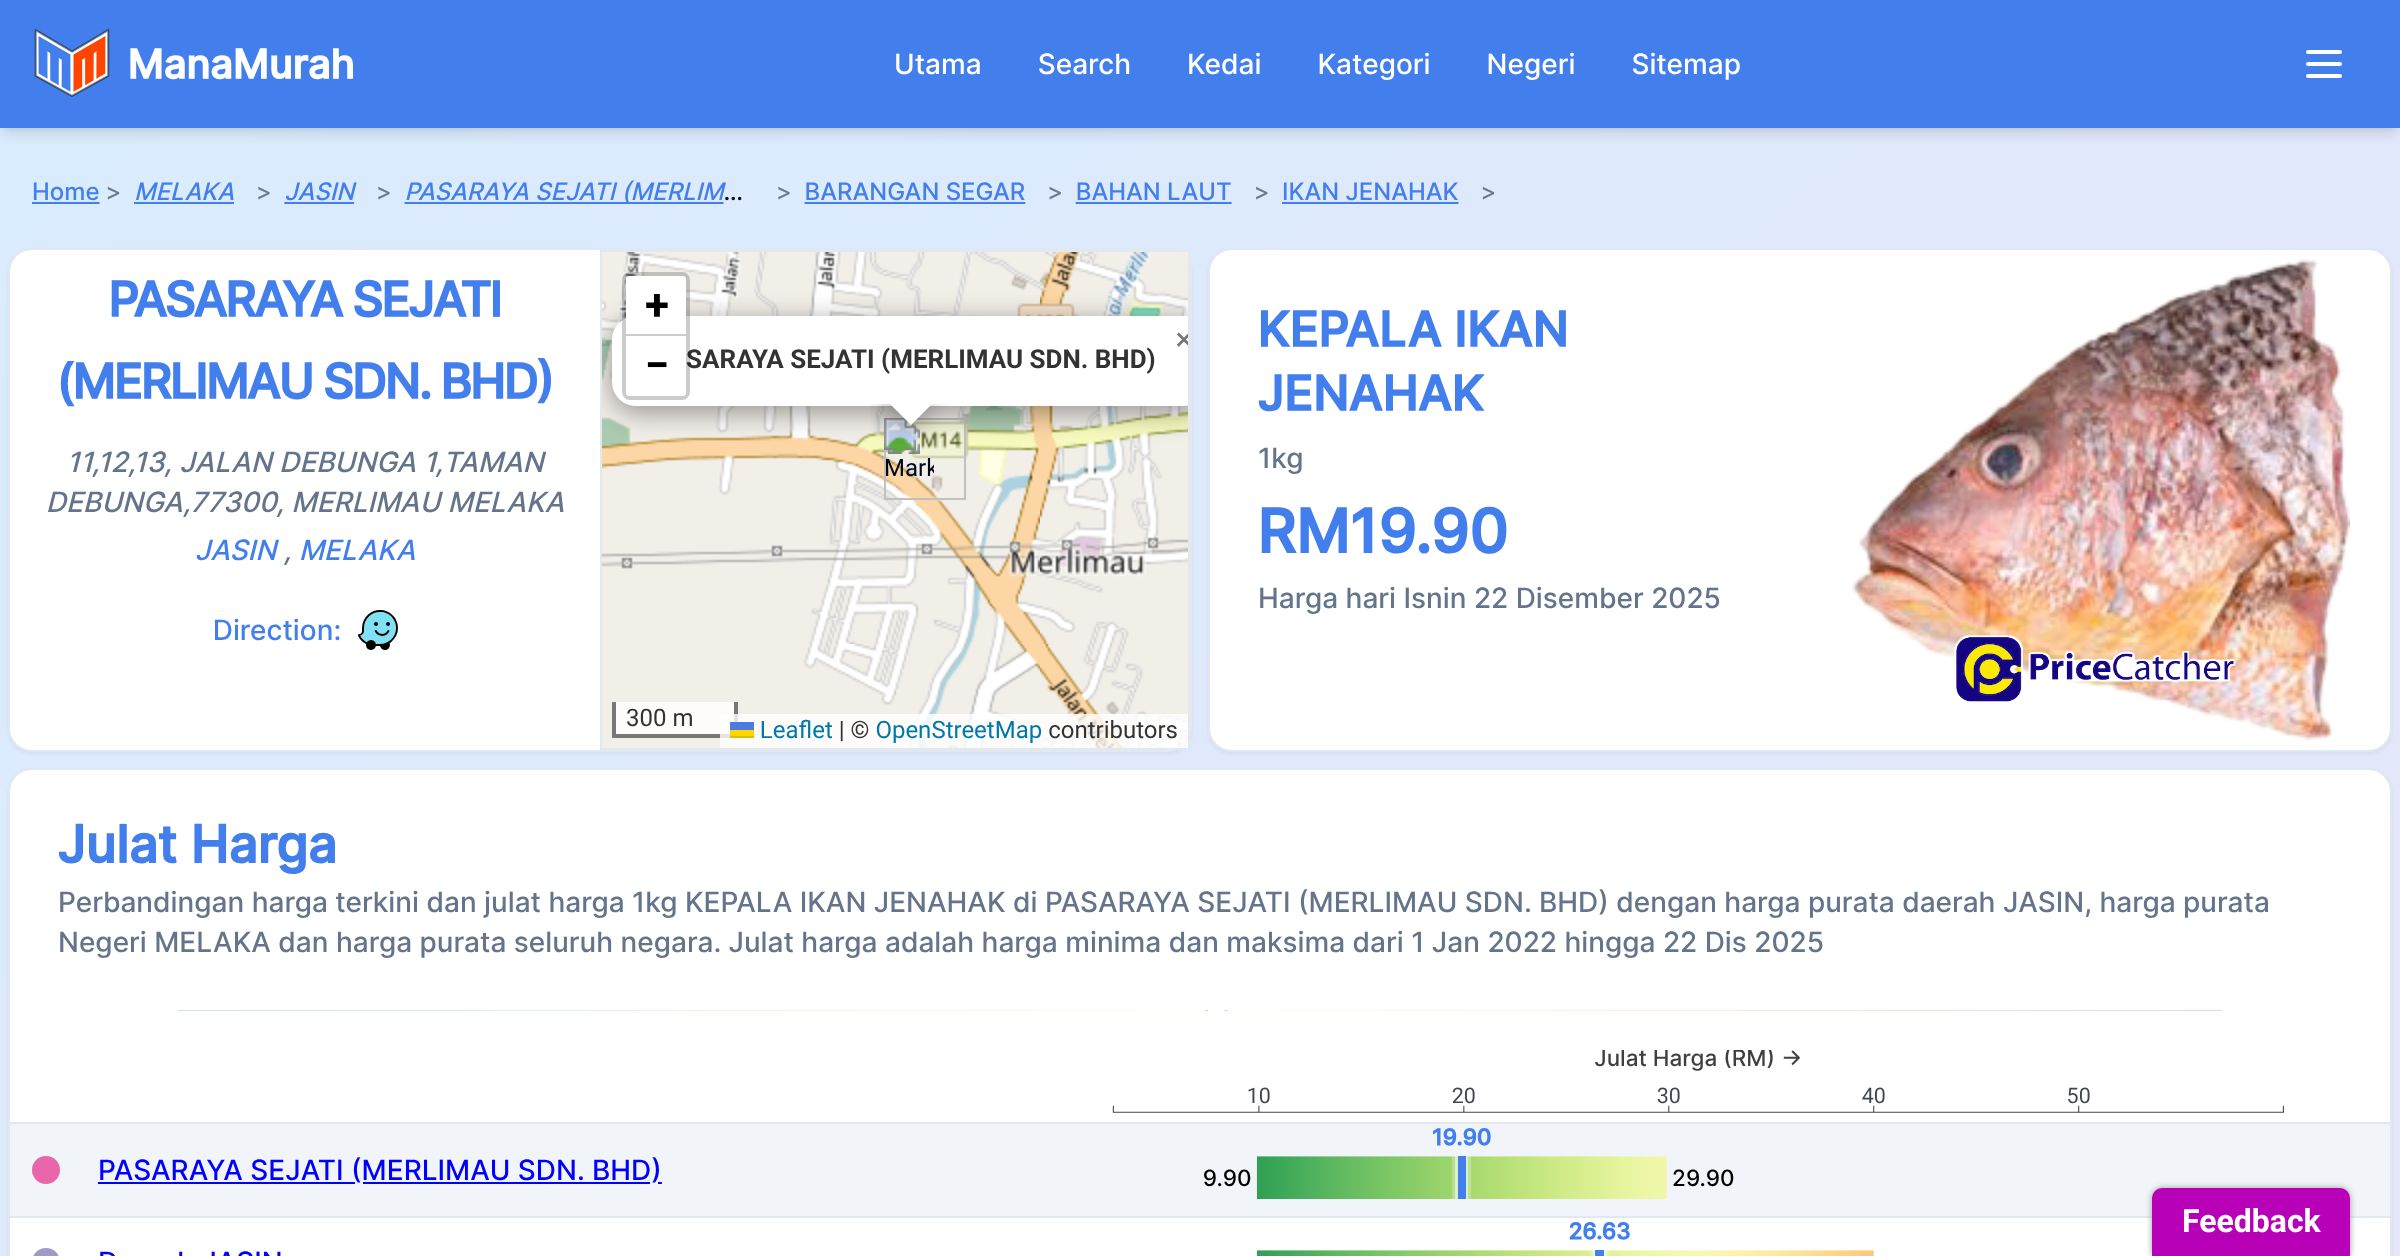The image size is (2400, 1256).
Task: Follow the BAHAN LAUT breadcrumb link
Action: click(1153, 191)
